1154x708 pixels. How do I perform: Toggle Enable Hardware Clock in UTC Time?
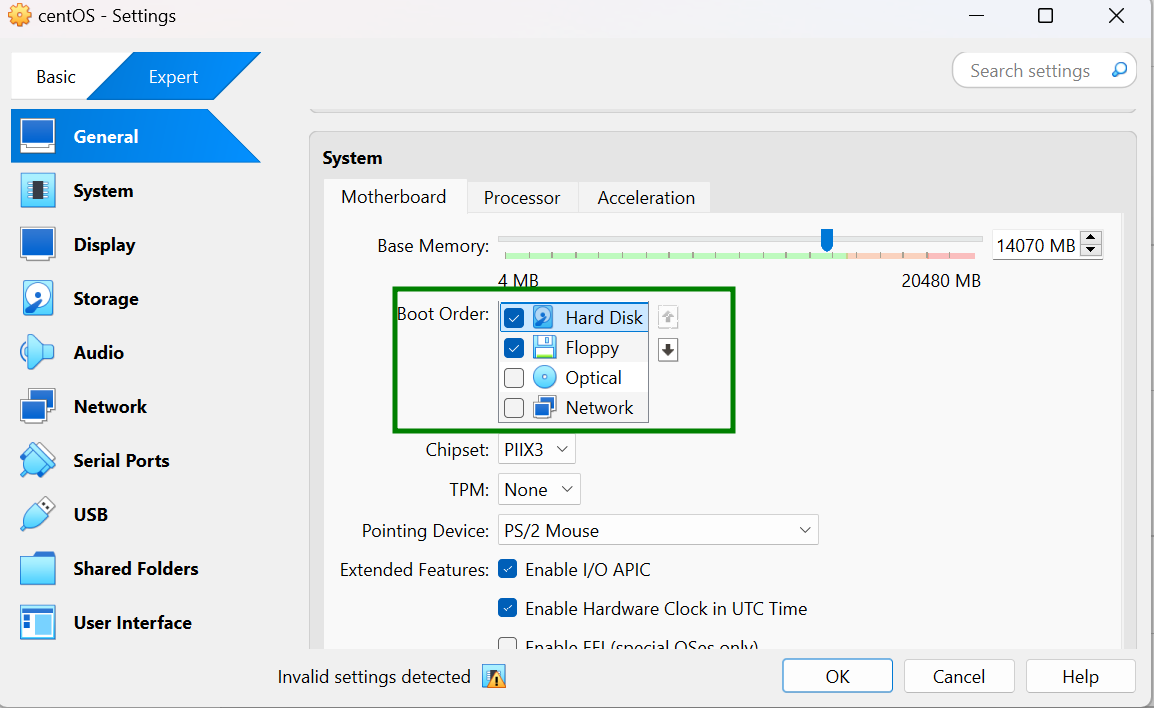tap(507, 608)
